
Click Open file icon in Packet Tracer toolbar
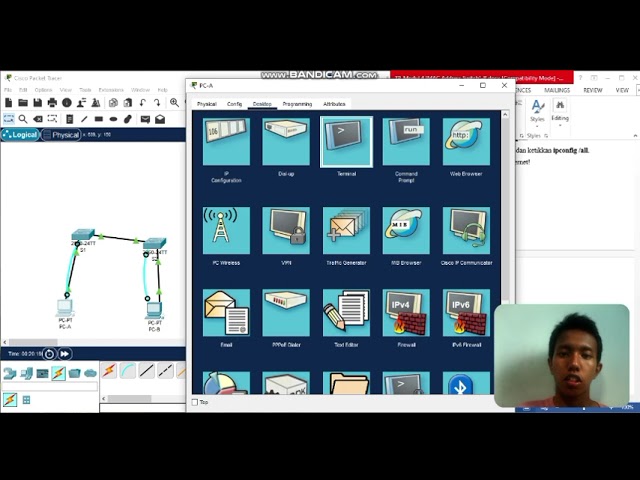[23, 103]
